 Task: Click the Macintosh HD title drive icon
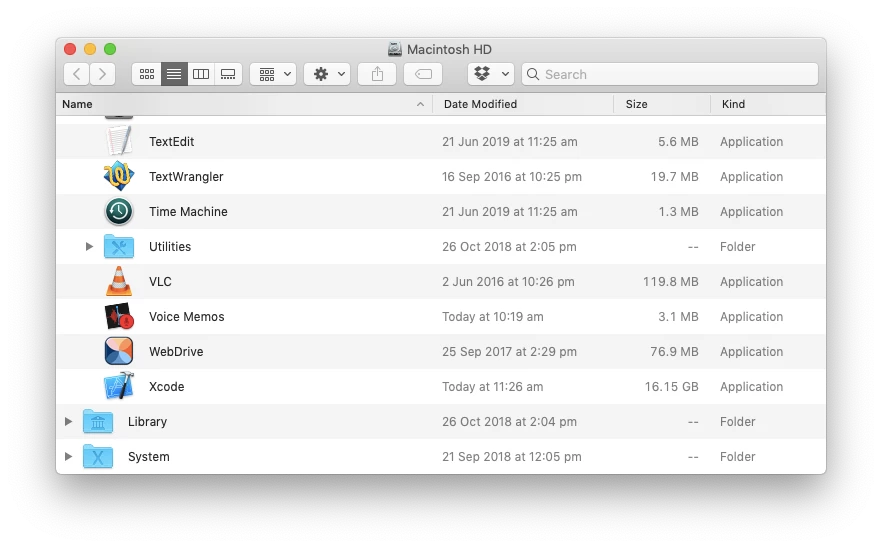coord(395,50)
